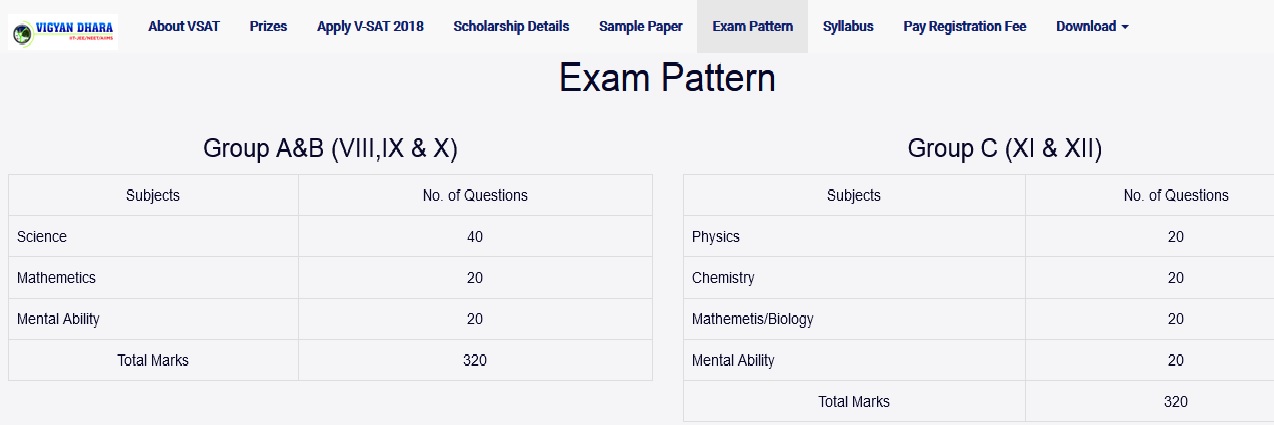Image resolution: width=1274 pixels, height=425 pixels.
Task: Click Pay Registration Fee link
Action: tap(965, 26)
